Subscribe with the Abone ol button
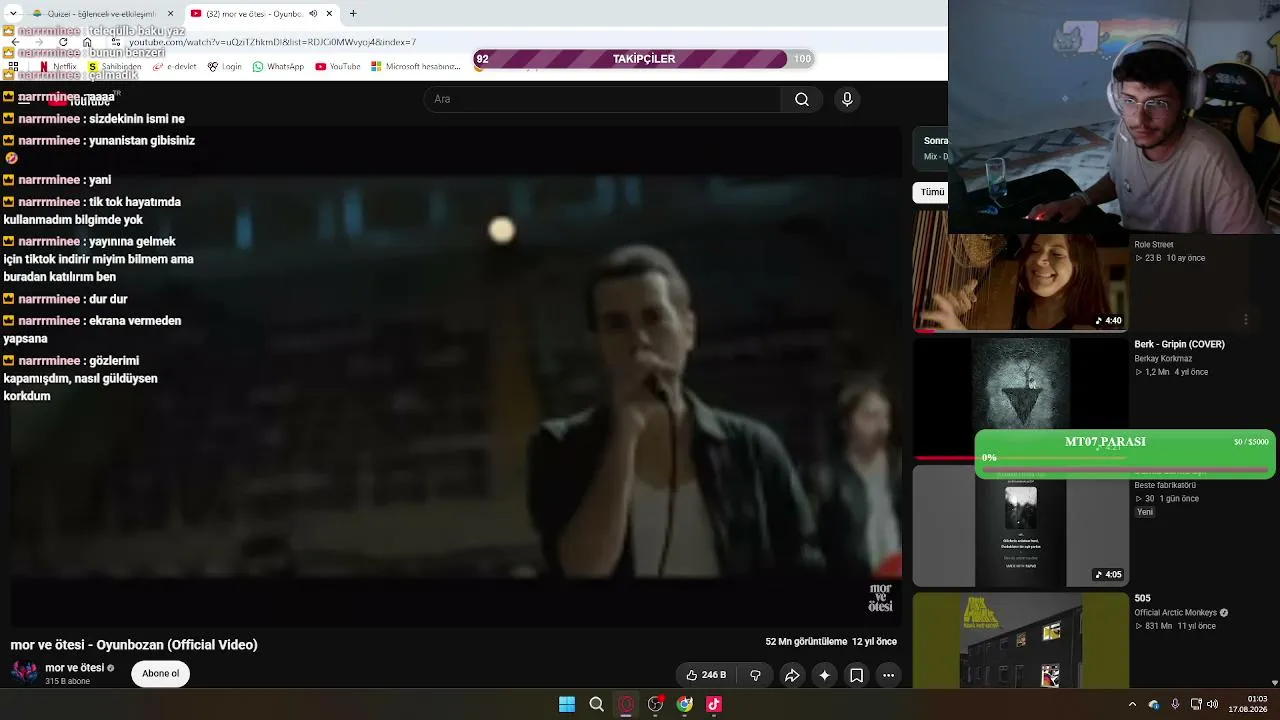 point(160,674)
